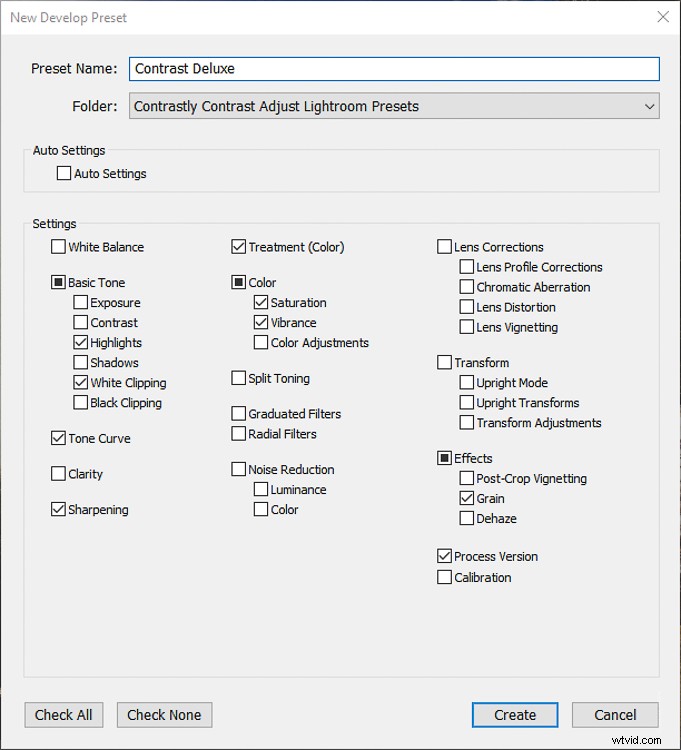The width and height of the screenshot is (681, 750).
Task: Check the White Balance option
Action: click(x=58, y=247)
